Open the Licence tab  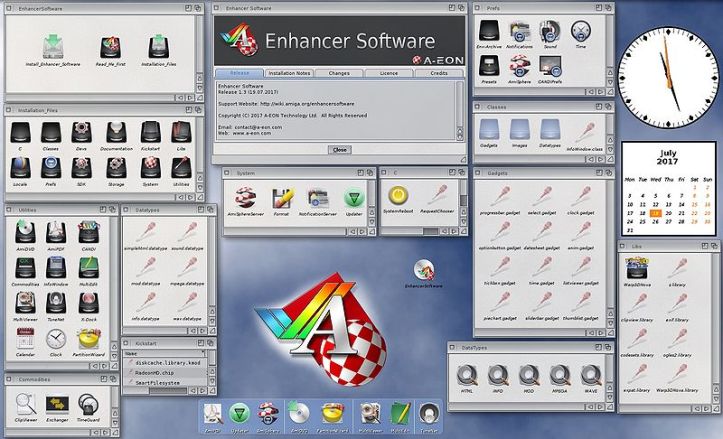pos(388,73)
